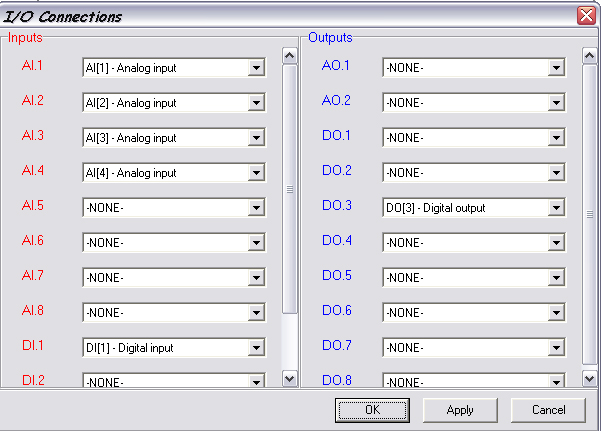601x431 pixels.
Task: Click the Outputs group heading
Action: pos(330,38)
